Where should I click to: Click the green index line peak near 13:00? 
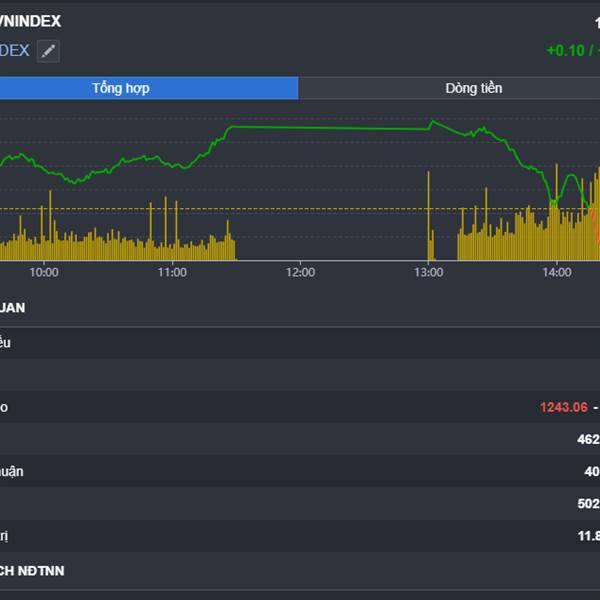coord(432,122)
